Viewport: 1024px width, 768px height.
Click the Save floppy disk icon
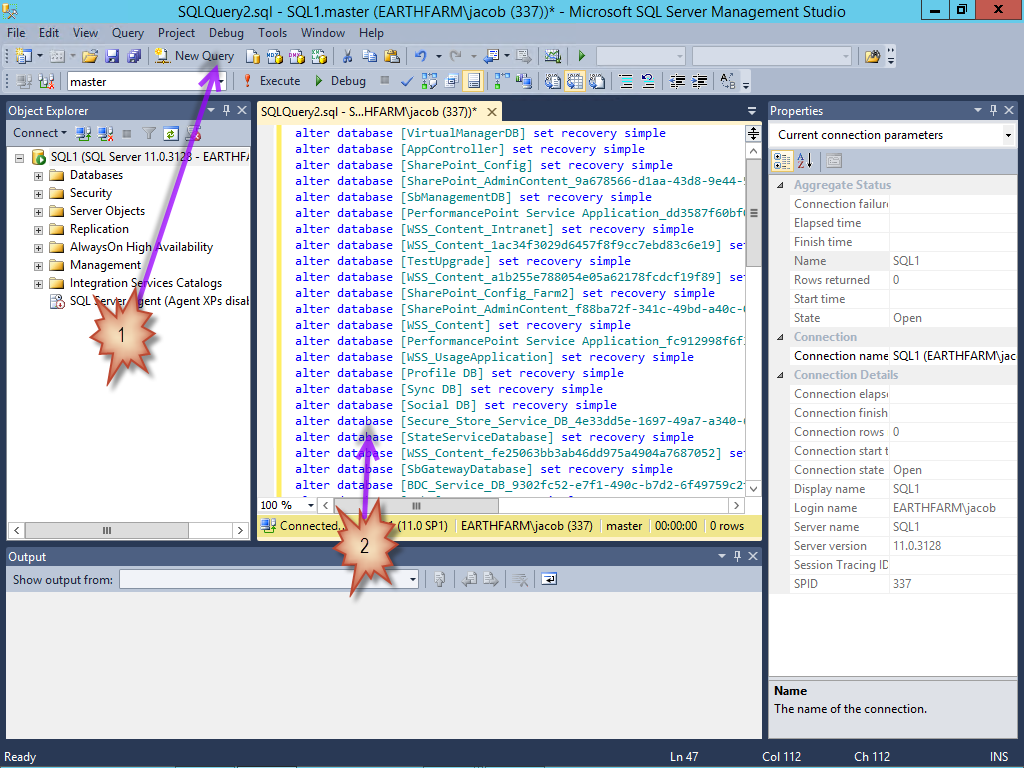(x=112, y=56)
